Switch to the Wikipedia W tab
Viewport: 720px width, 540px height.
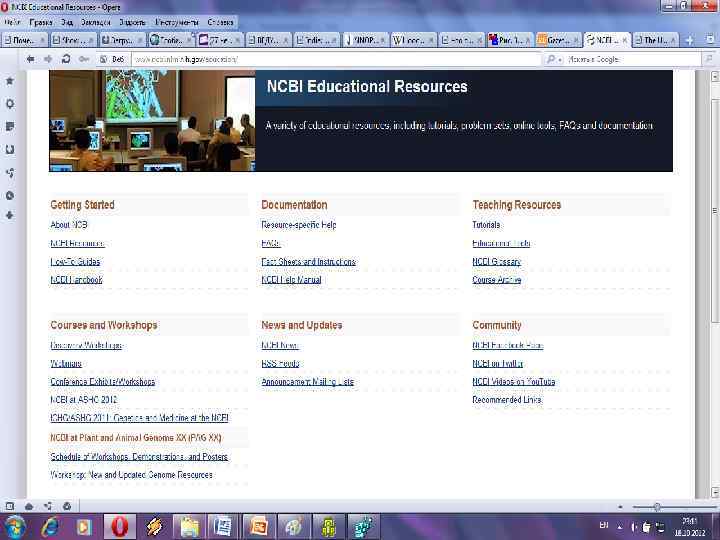412,40
